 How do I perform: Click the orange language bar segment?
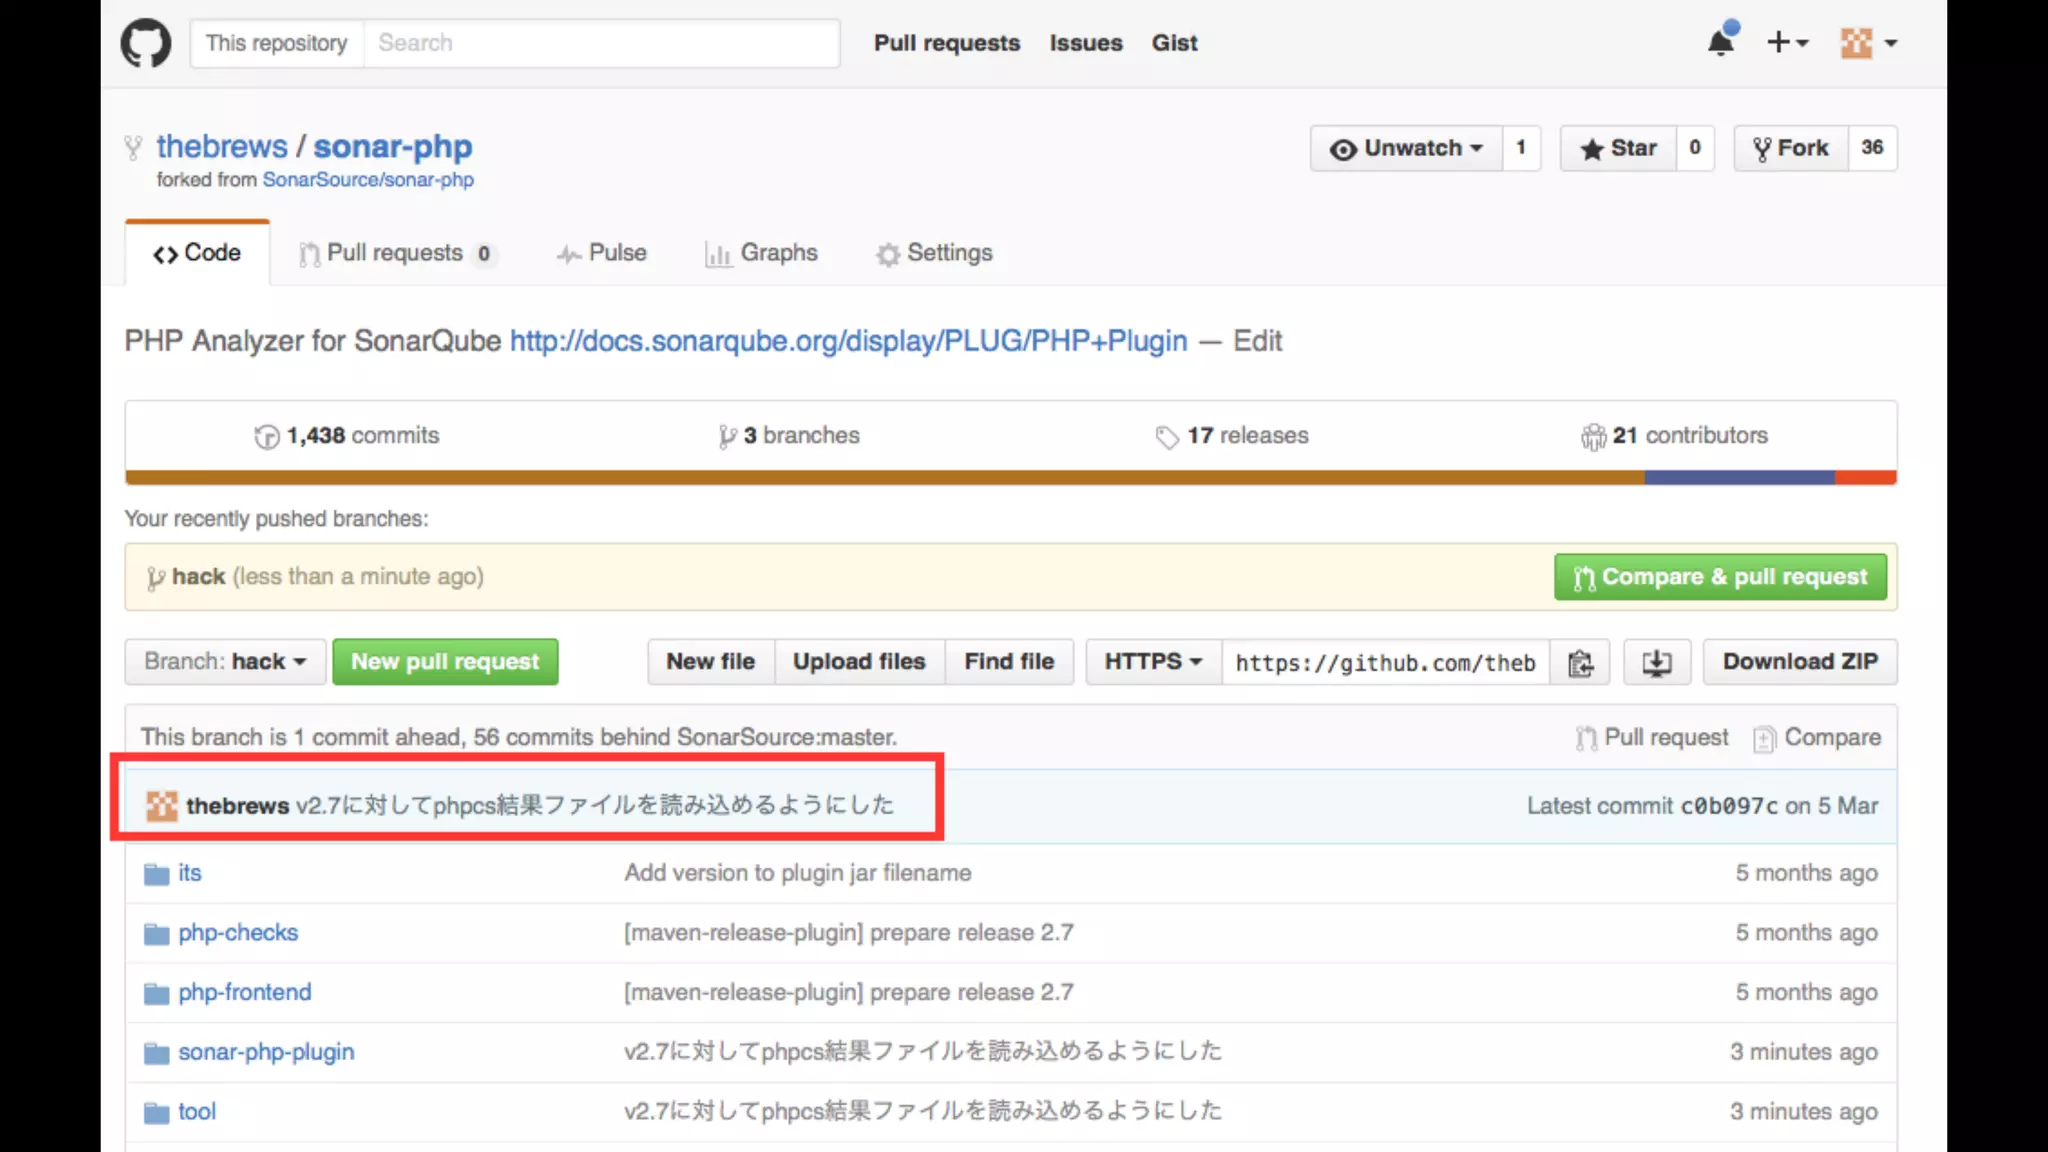[885, 478]
